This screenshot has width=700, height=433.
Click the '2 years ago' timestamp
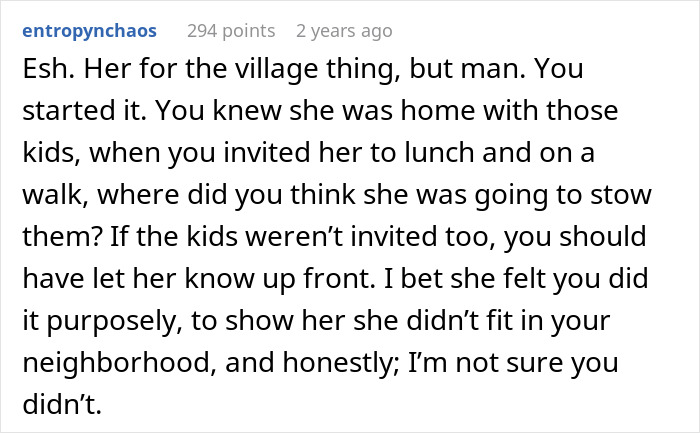pyautogui.click(x=344, y=31)
